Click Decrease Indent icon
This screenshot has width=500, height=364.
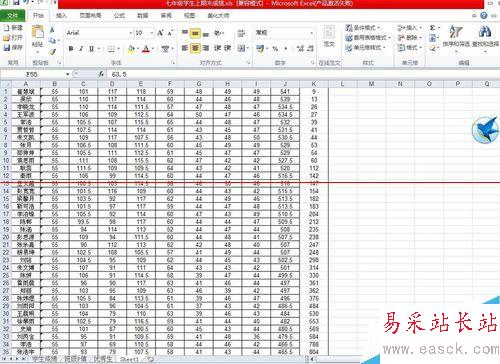pos(217,48)
